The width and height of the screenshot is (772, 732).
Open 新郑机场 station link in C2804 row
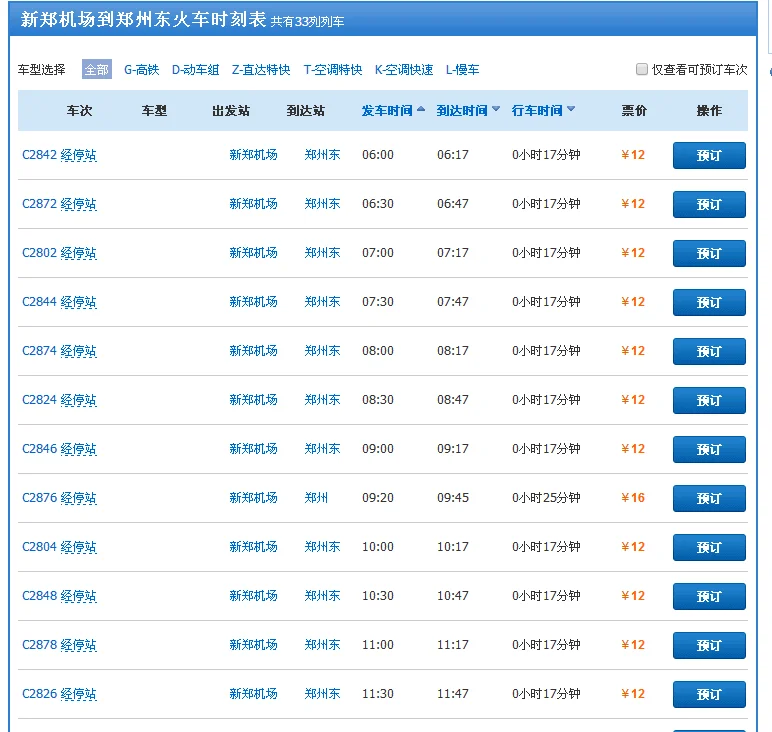point(254,547)
